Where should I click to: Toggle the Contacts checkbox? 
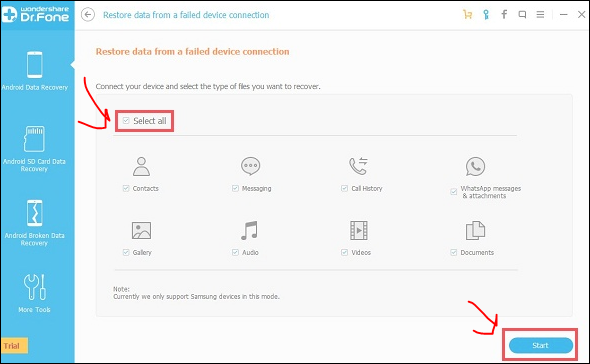[126, 188]
